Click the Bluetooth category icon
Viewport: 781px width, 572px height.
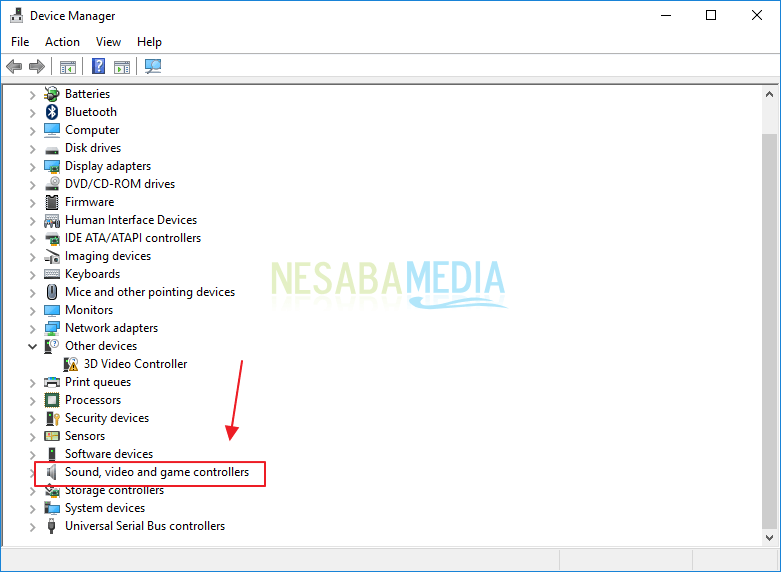pyautogui.click(x=52, y=112)
